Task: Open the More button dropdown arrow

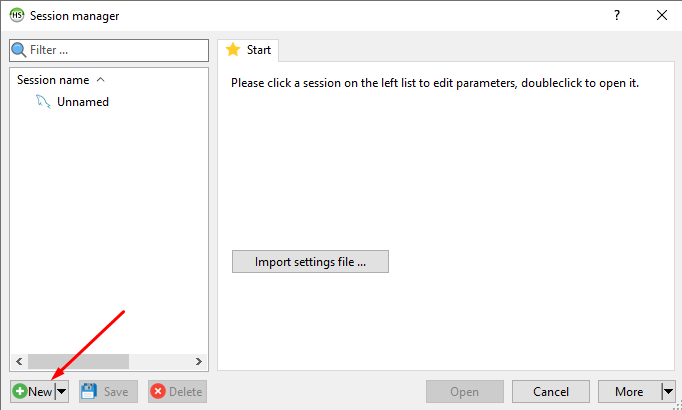Action: [668, 392]
